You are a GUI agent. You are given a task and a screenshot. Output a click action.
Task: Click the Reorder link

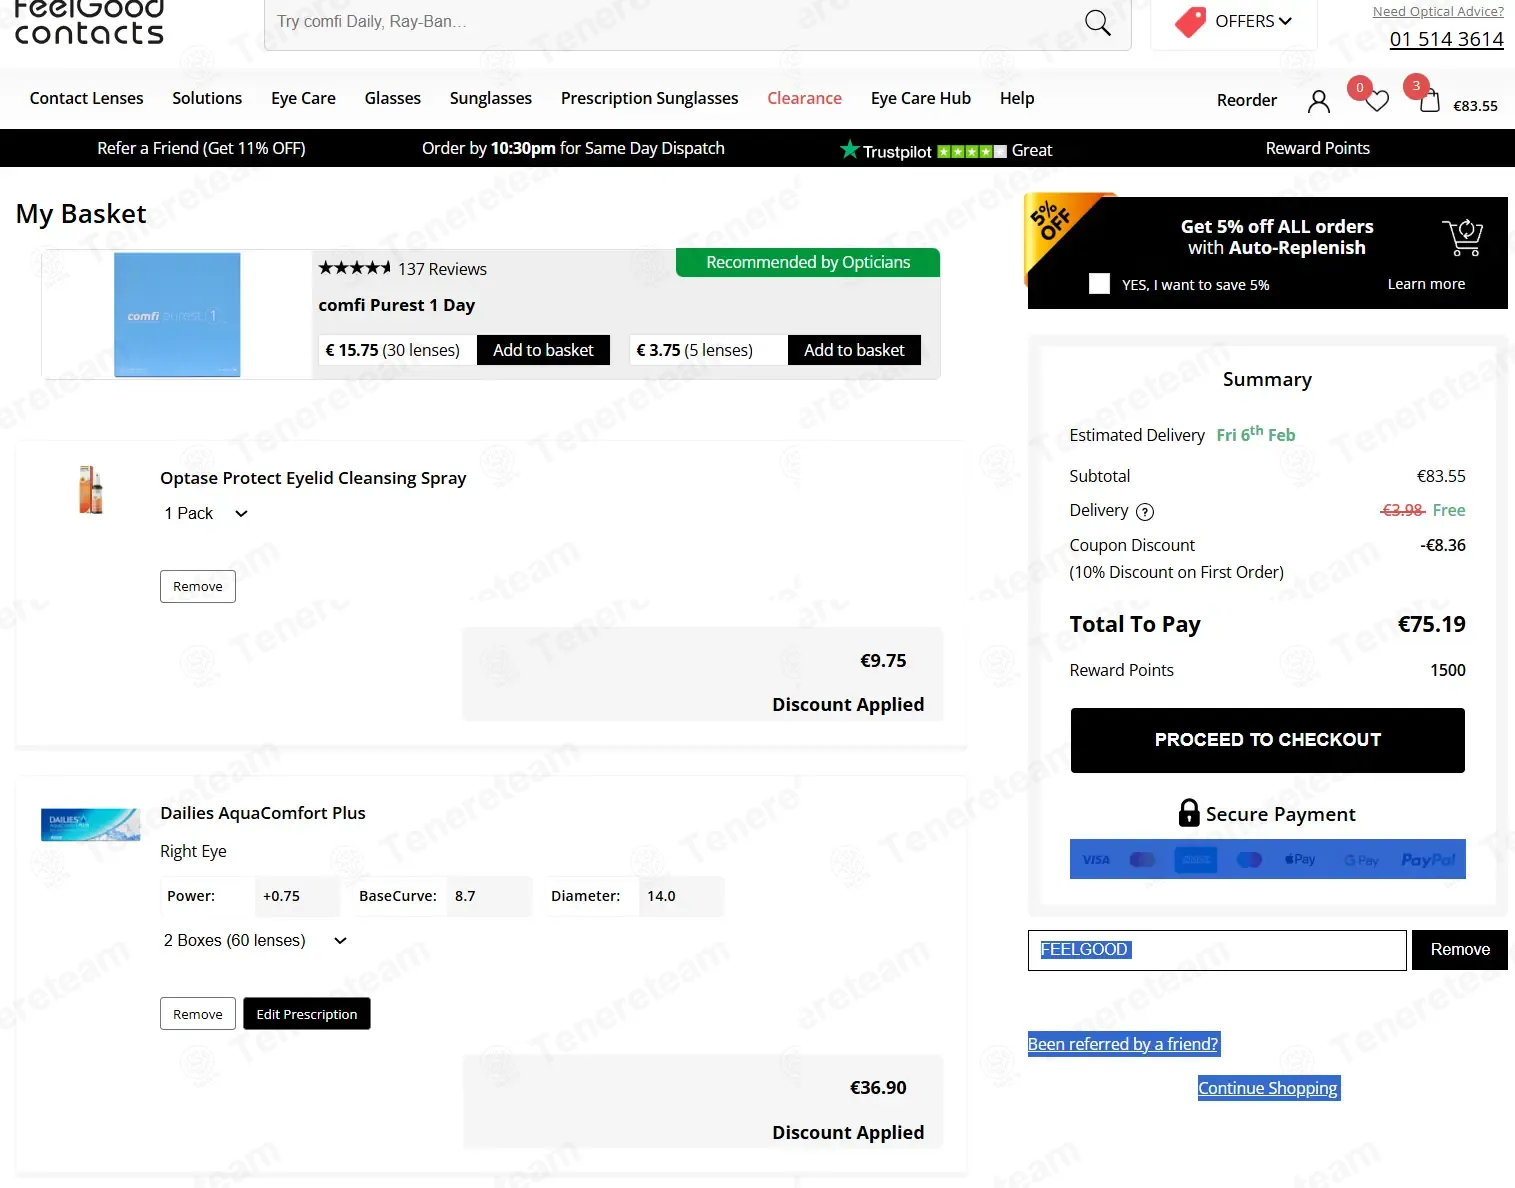pyautogui.click(x=1247, y=100)
